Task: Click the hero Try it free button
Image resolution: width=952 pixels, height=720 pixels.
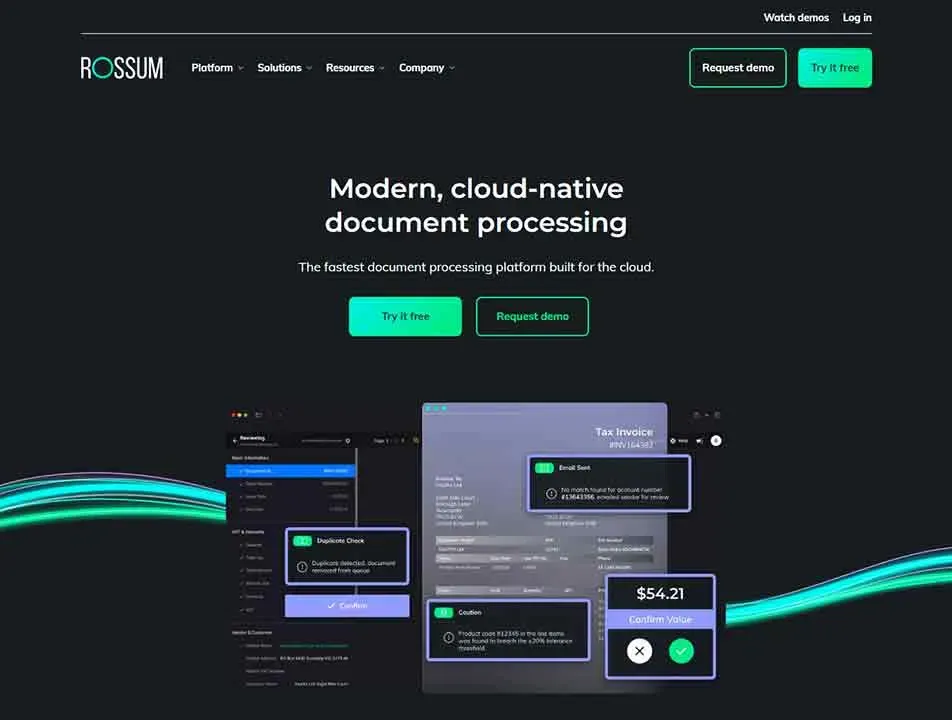Action: (x=405, y=316)
